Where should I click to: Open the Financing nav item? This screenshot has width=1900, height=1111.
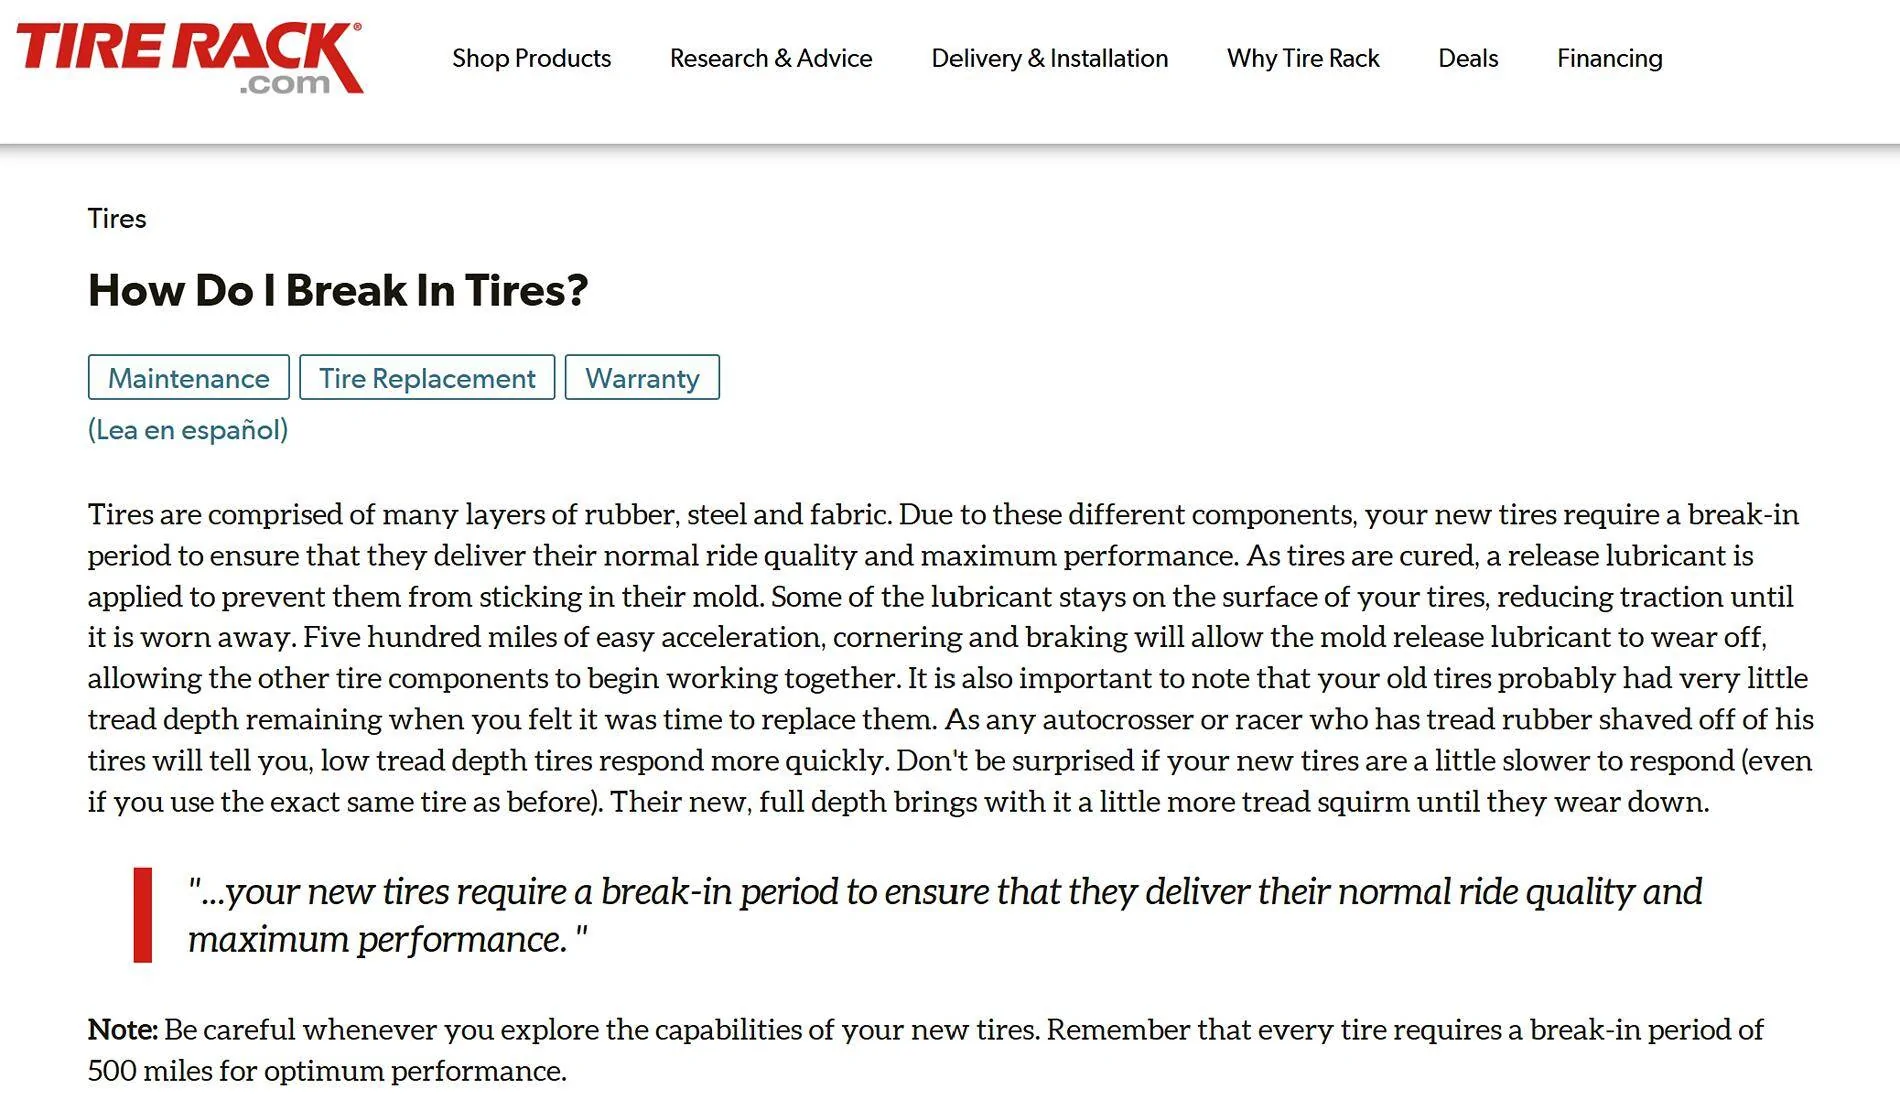(1609, 58)
